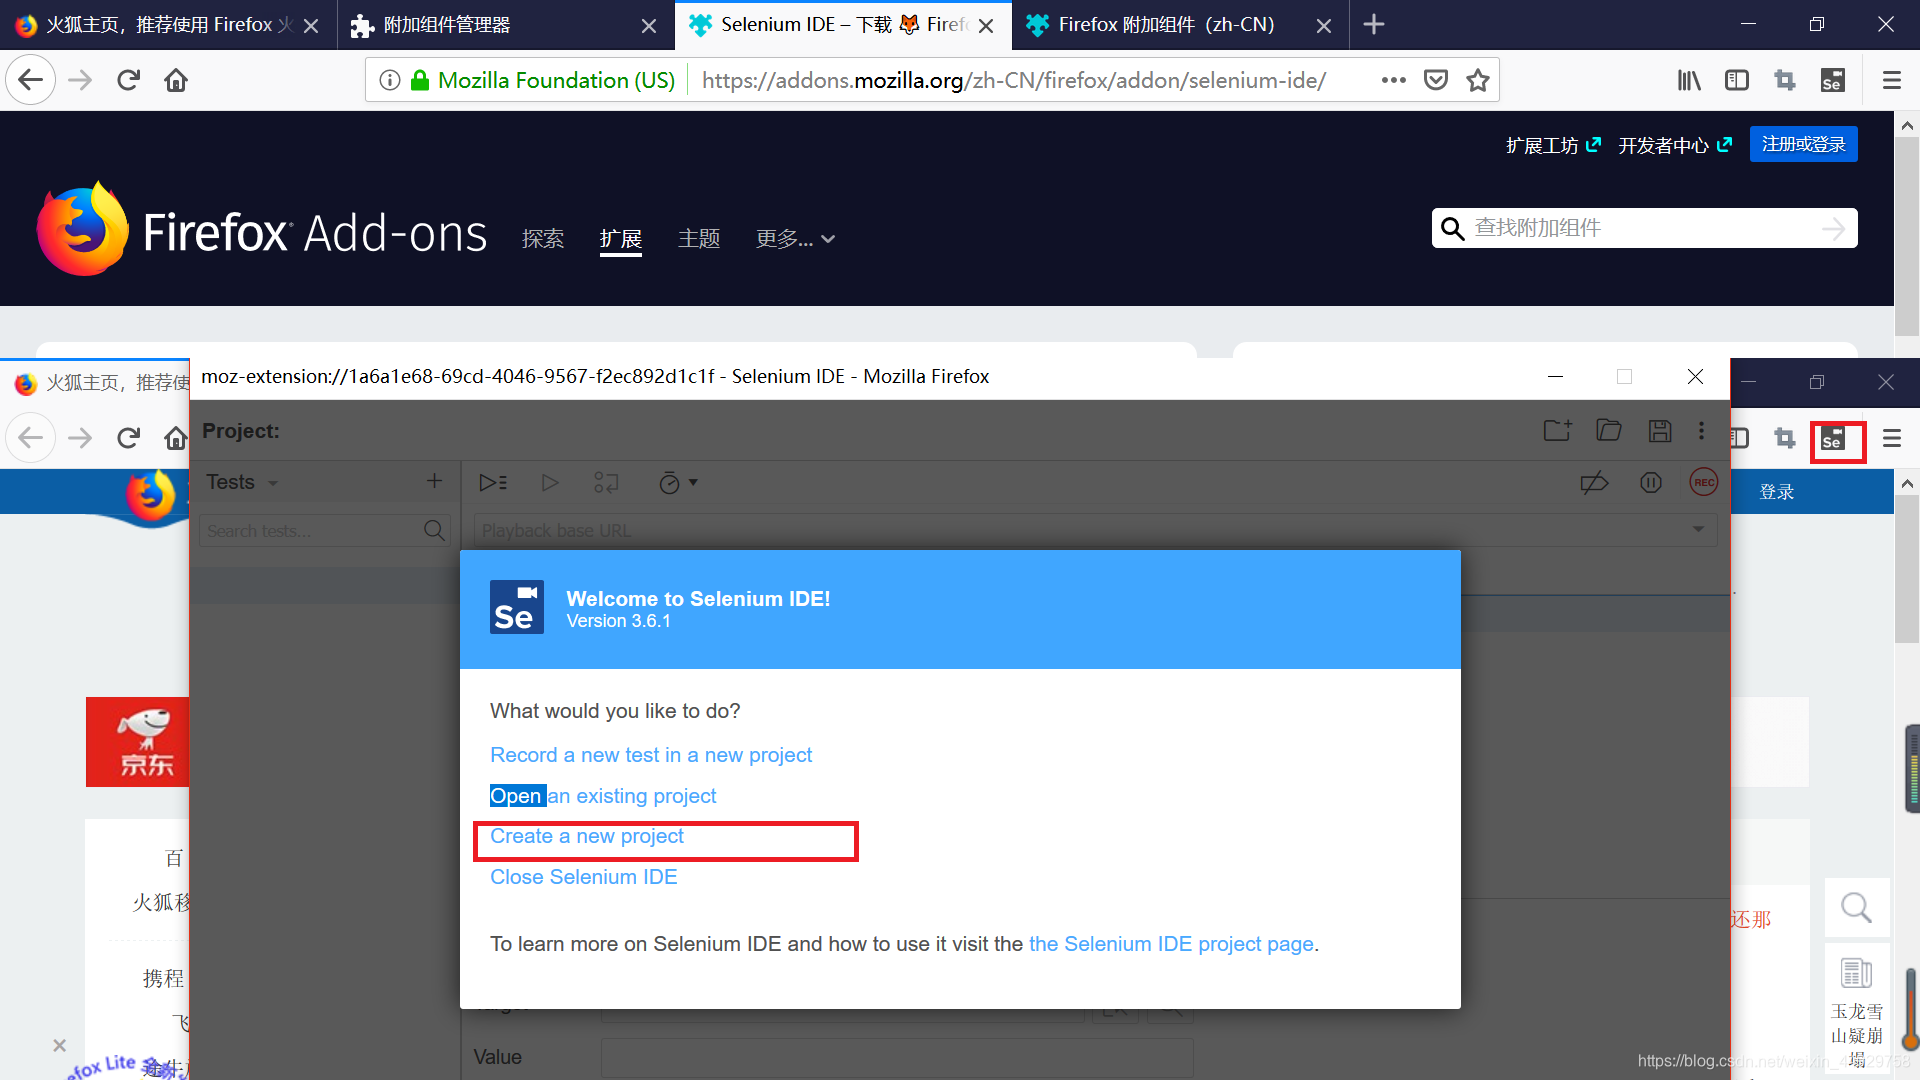Click 注册或登录 button
Image resolution: width=1920 pixels, height=1080 pixels.
(x=1803, y=144)
